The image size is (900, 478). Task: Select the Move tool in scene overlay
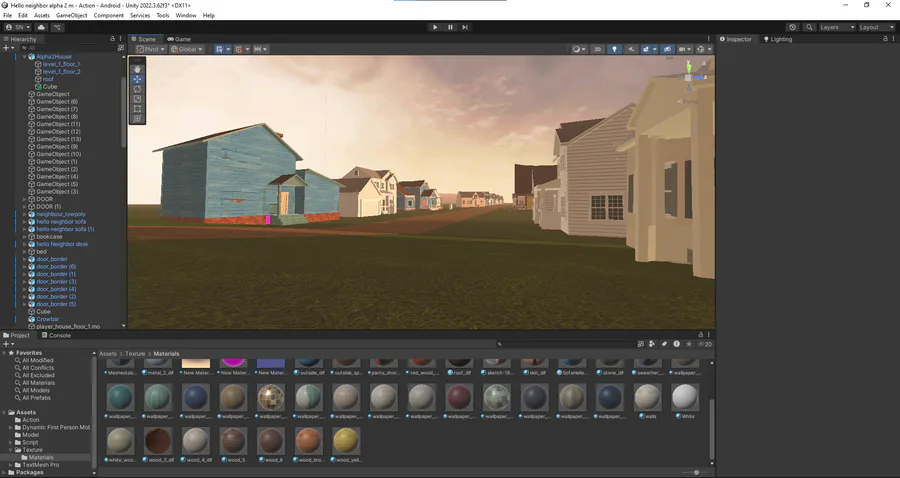(137, 79)
